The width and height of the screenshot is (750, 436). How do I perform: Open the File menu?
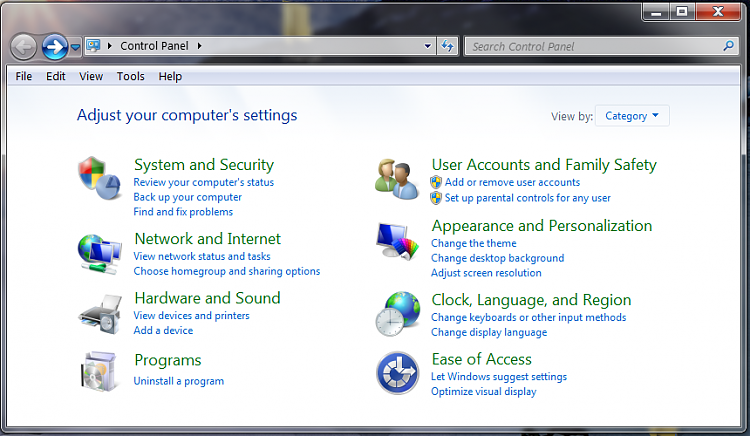23,76
